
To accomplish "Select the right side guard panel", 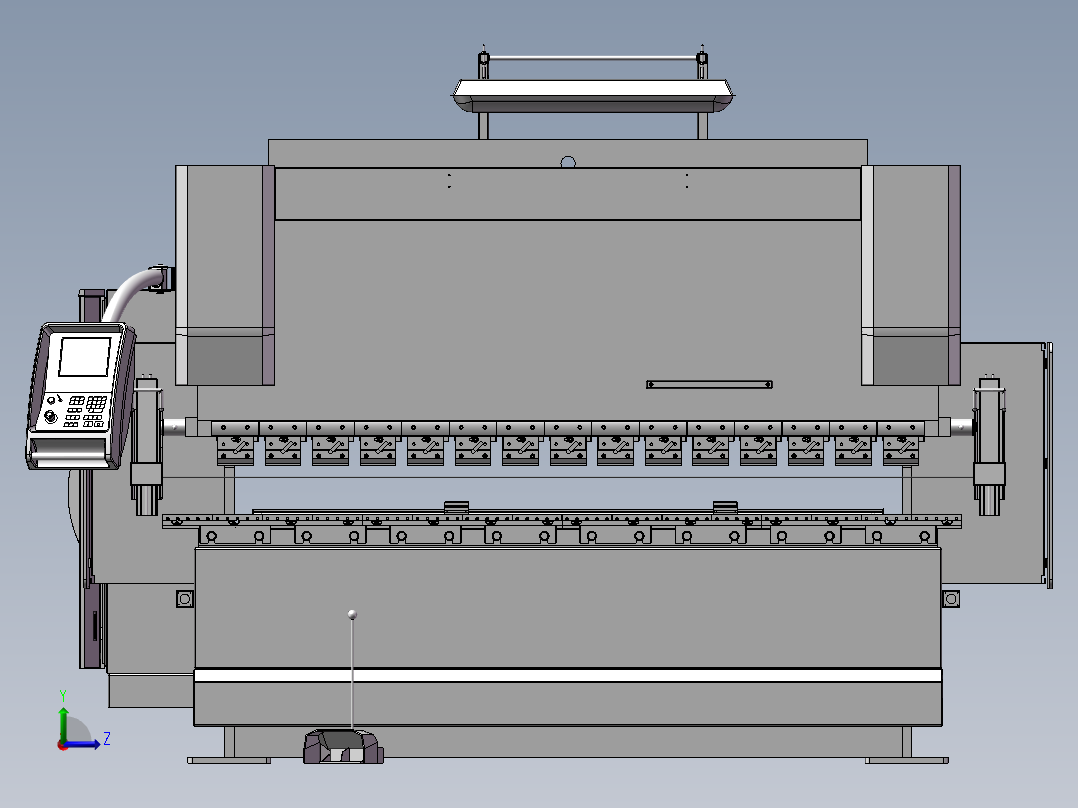I will pos(1048,466).
